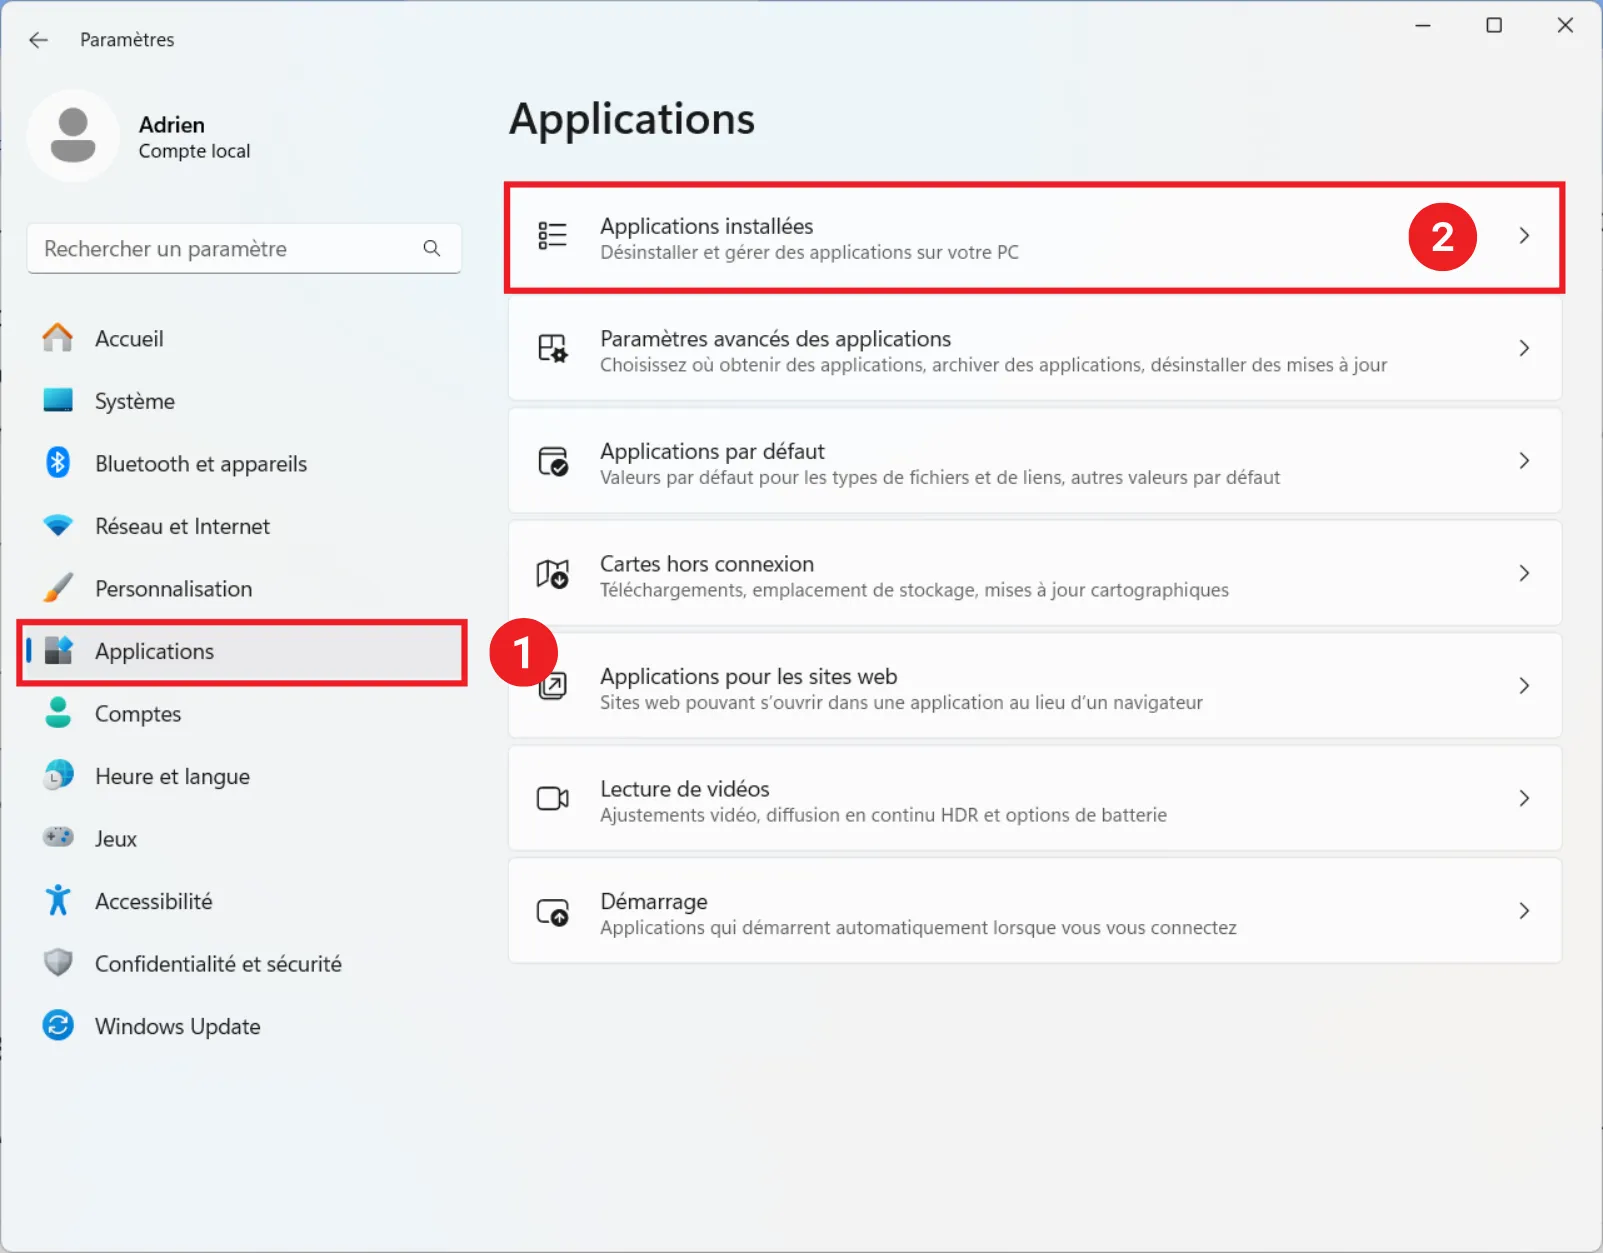Open the Démarrage settings title
The image size is (1603, 1253).
[x=654, y=902]
